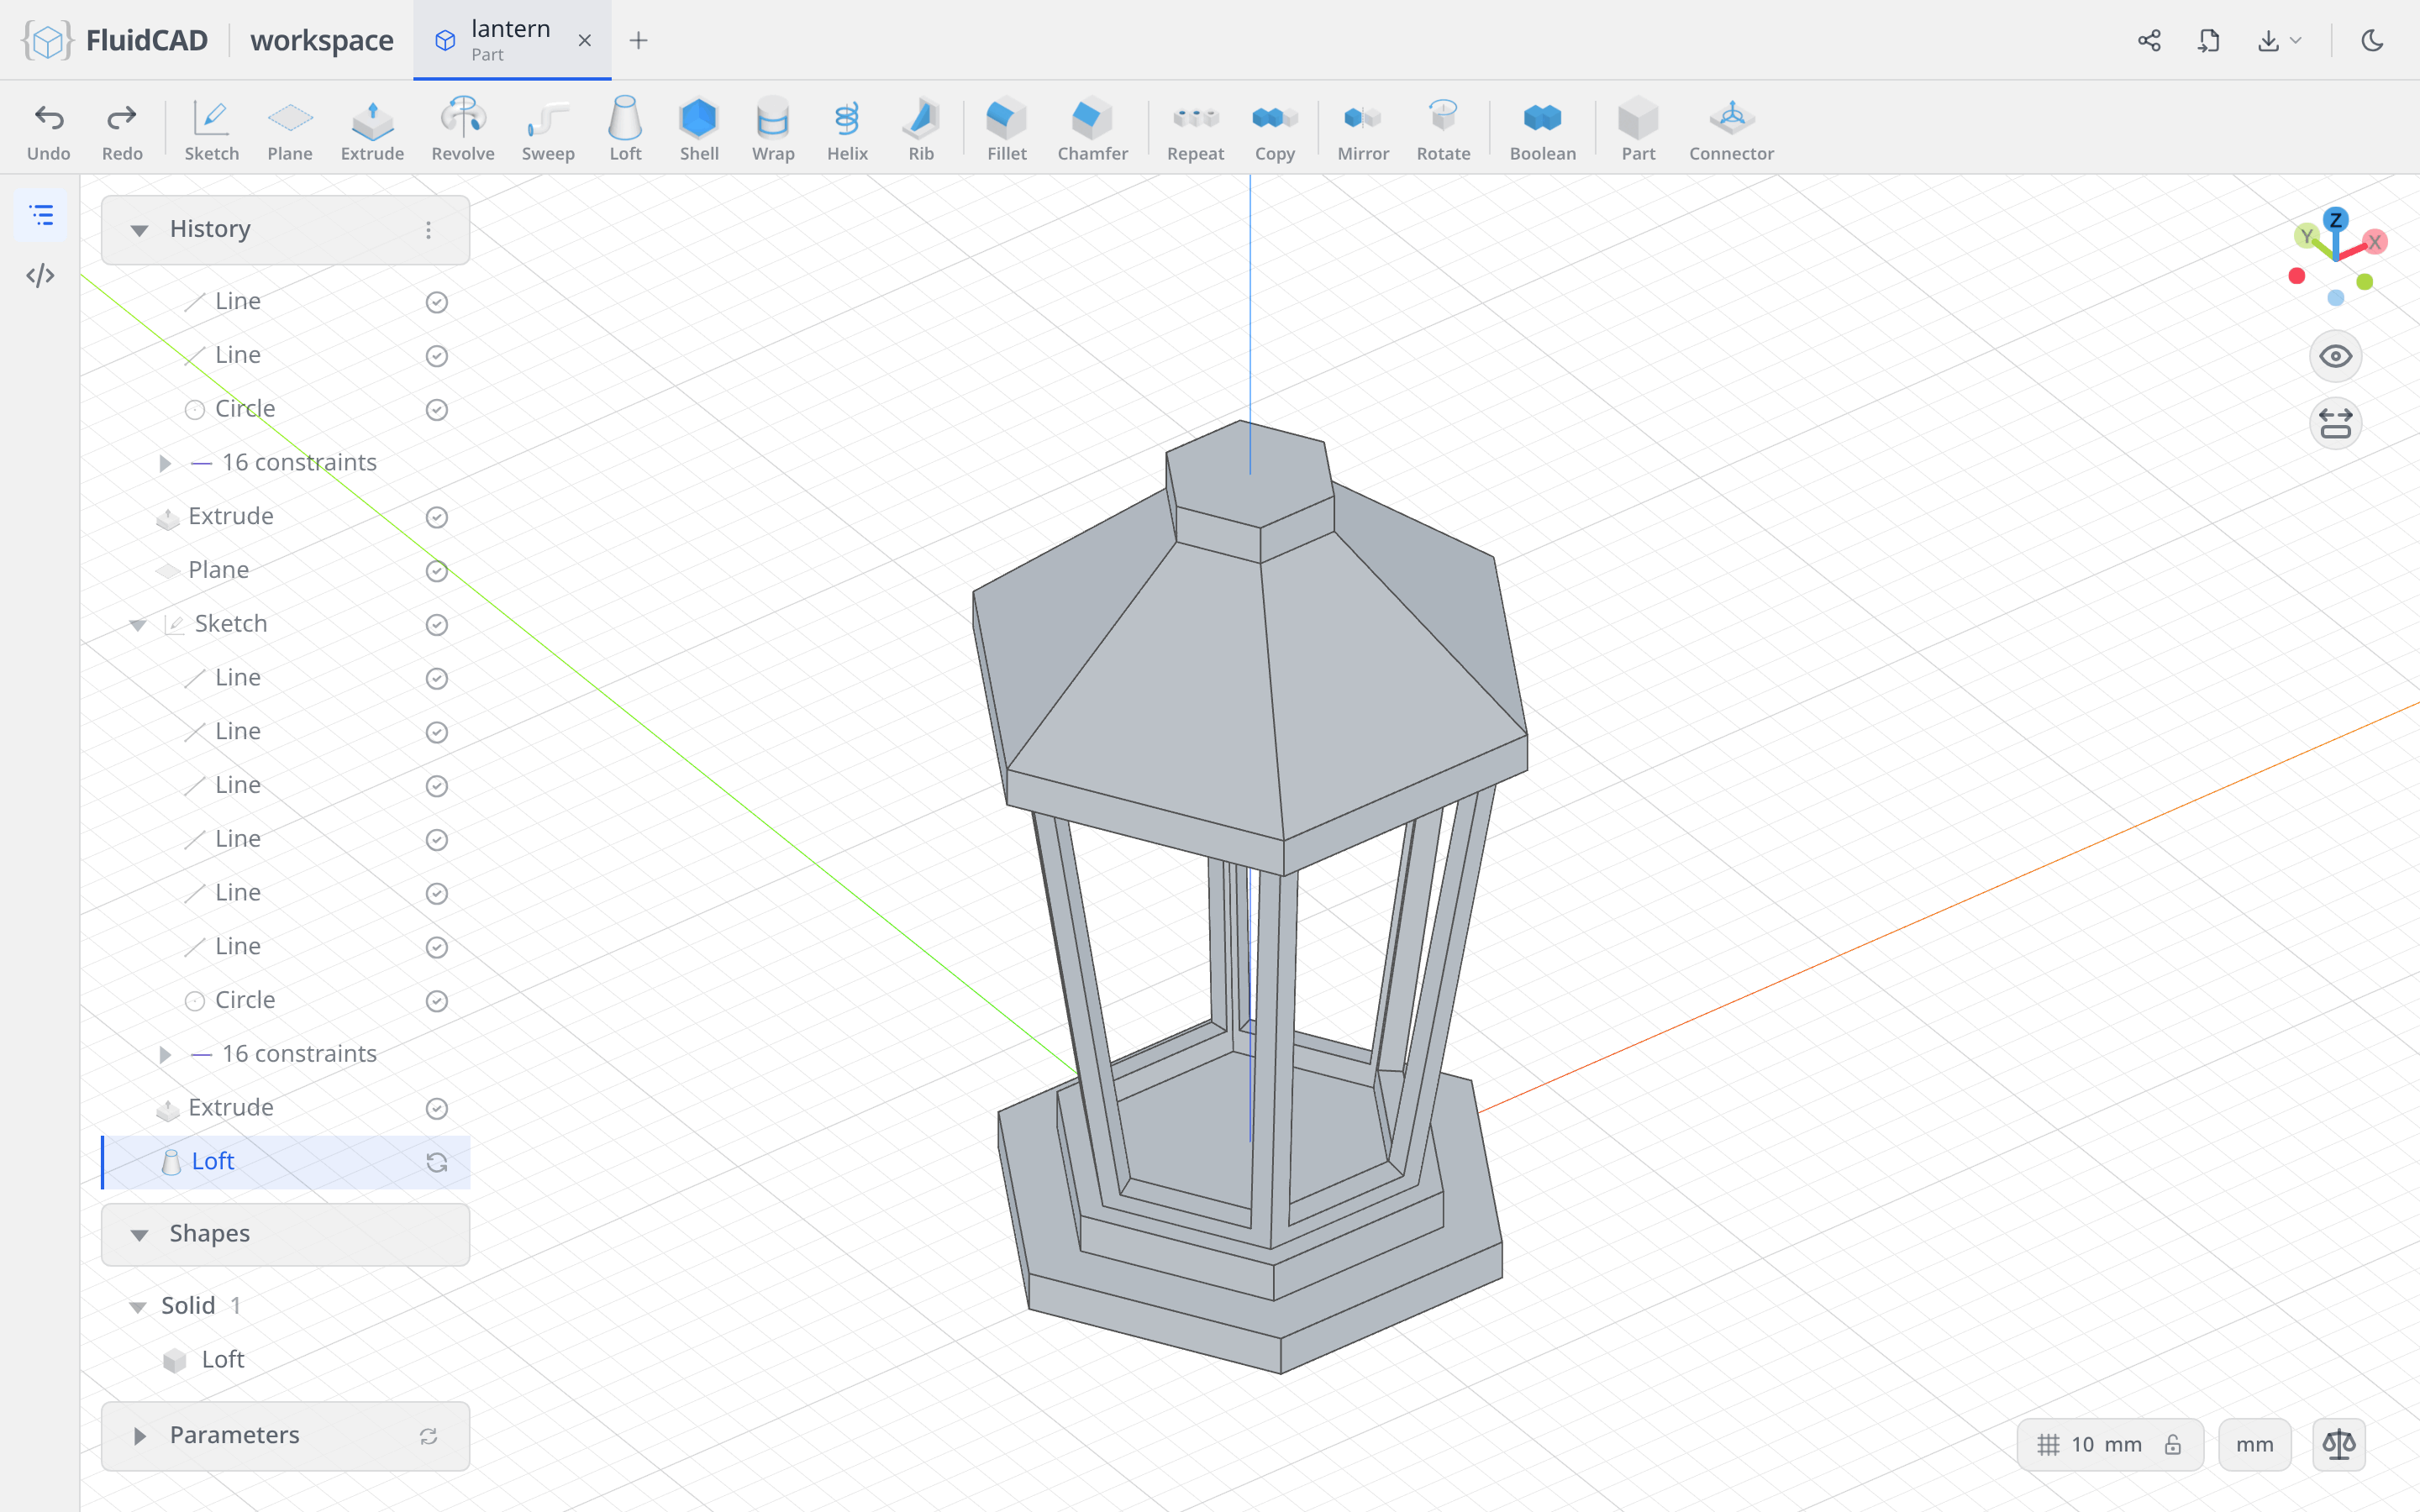
Task: Open the Loft tool in toolbar
Action: click(625, 130)
